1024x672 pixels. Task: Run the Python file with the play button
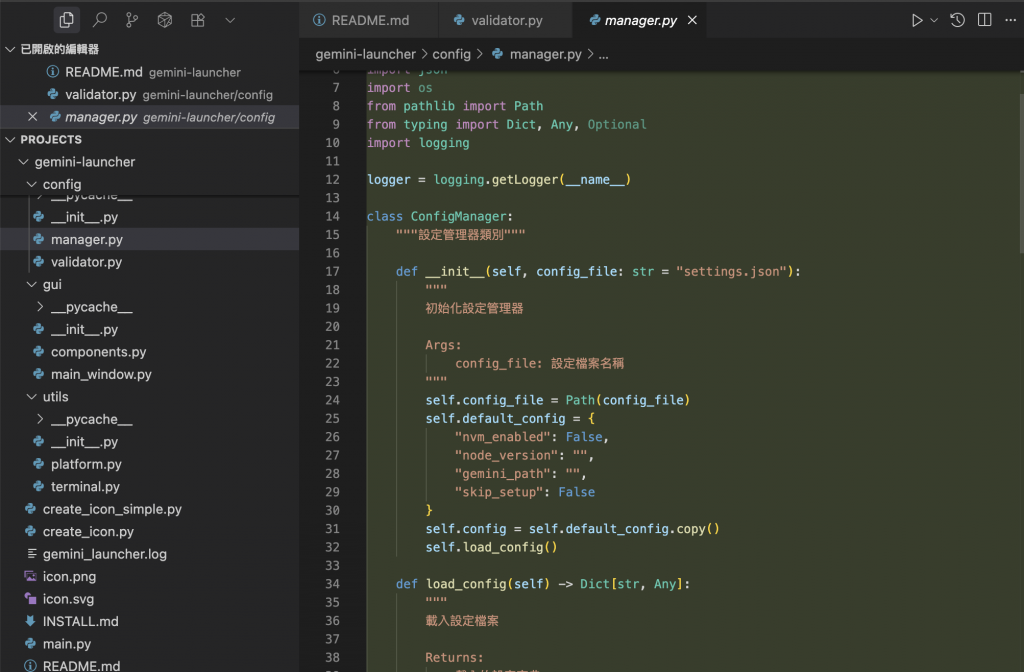pyautogui.click(x=917, y=20)
